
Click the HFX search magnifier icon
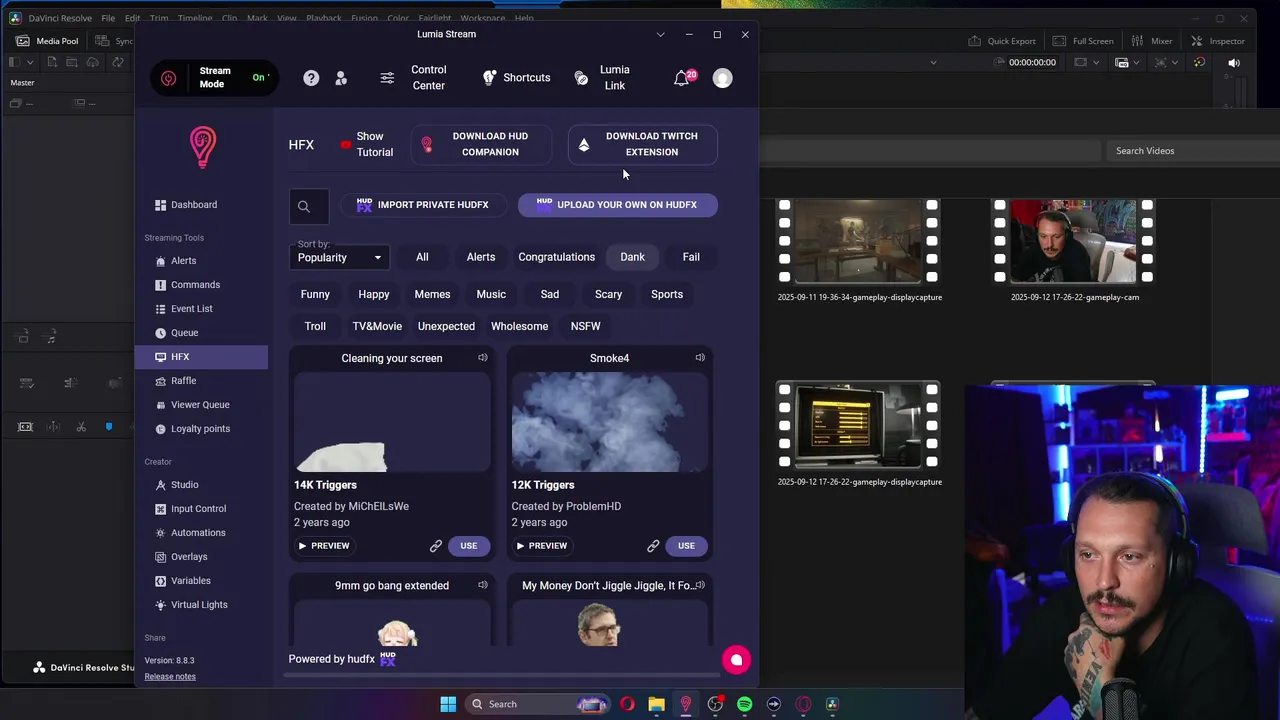coord(304,207)
